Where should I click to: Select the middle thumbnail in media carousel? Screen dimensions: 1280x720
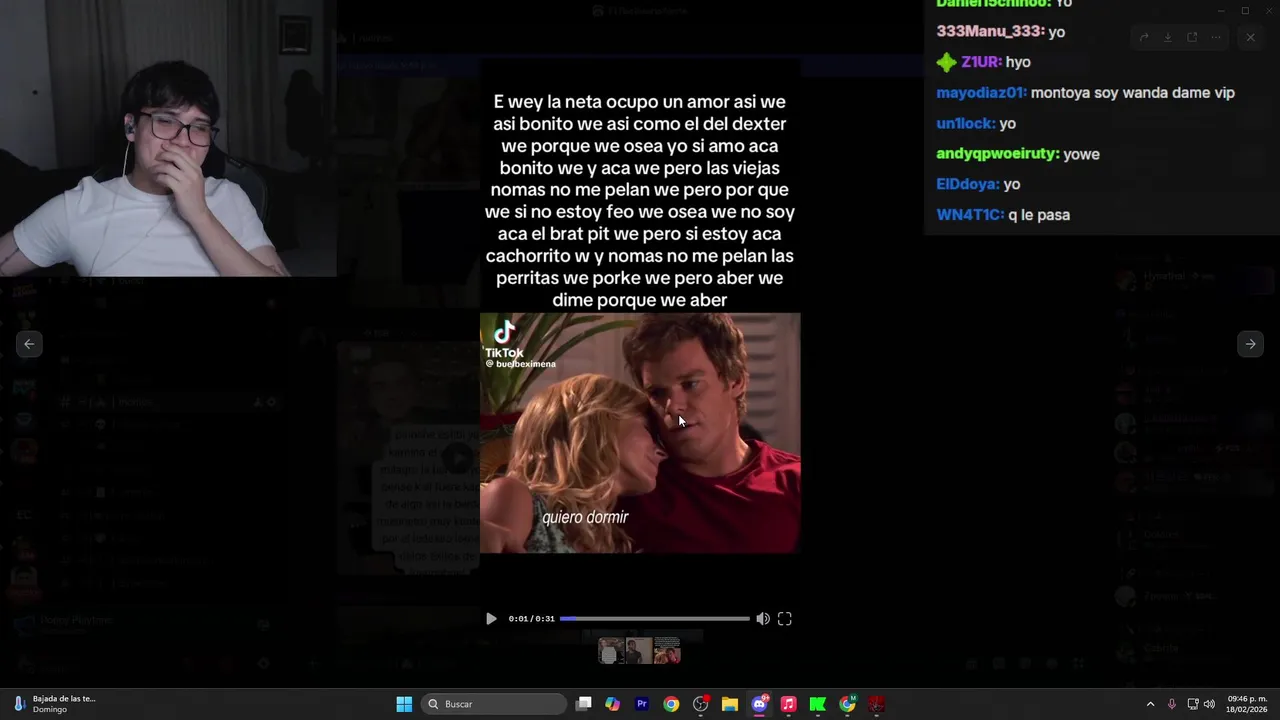tap(639, 651)
